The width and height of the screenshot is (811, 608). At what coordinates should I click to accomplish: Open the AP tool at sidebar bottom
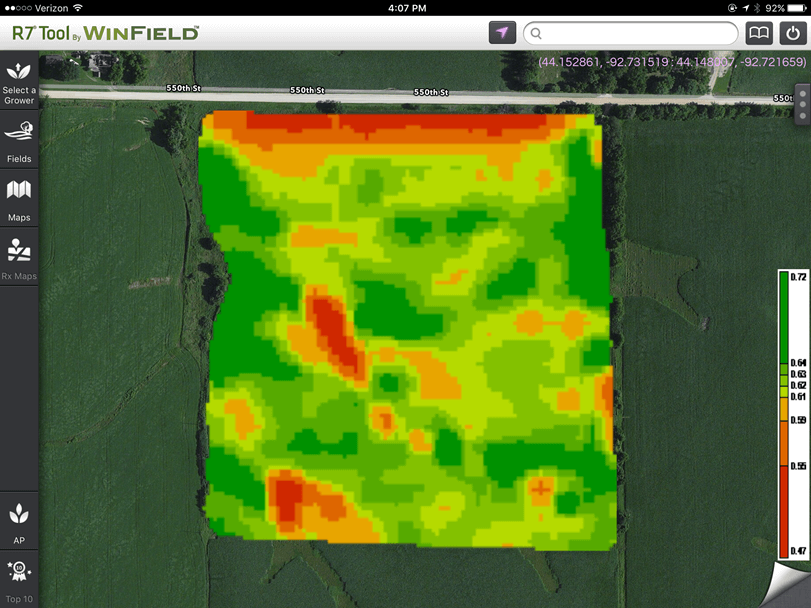[19, 523]
